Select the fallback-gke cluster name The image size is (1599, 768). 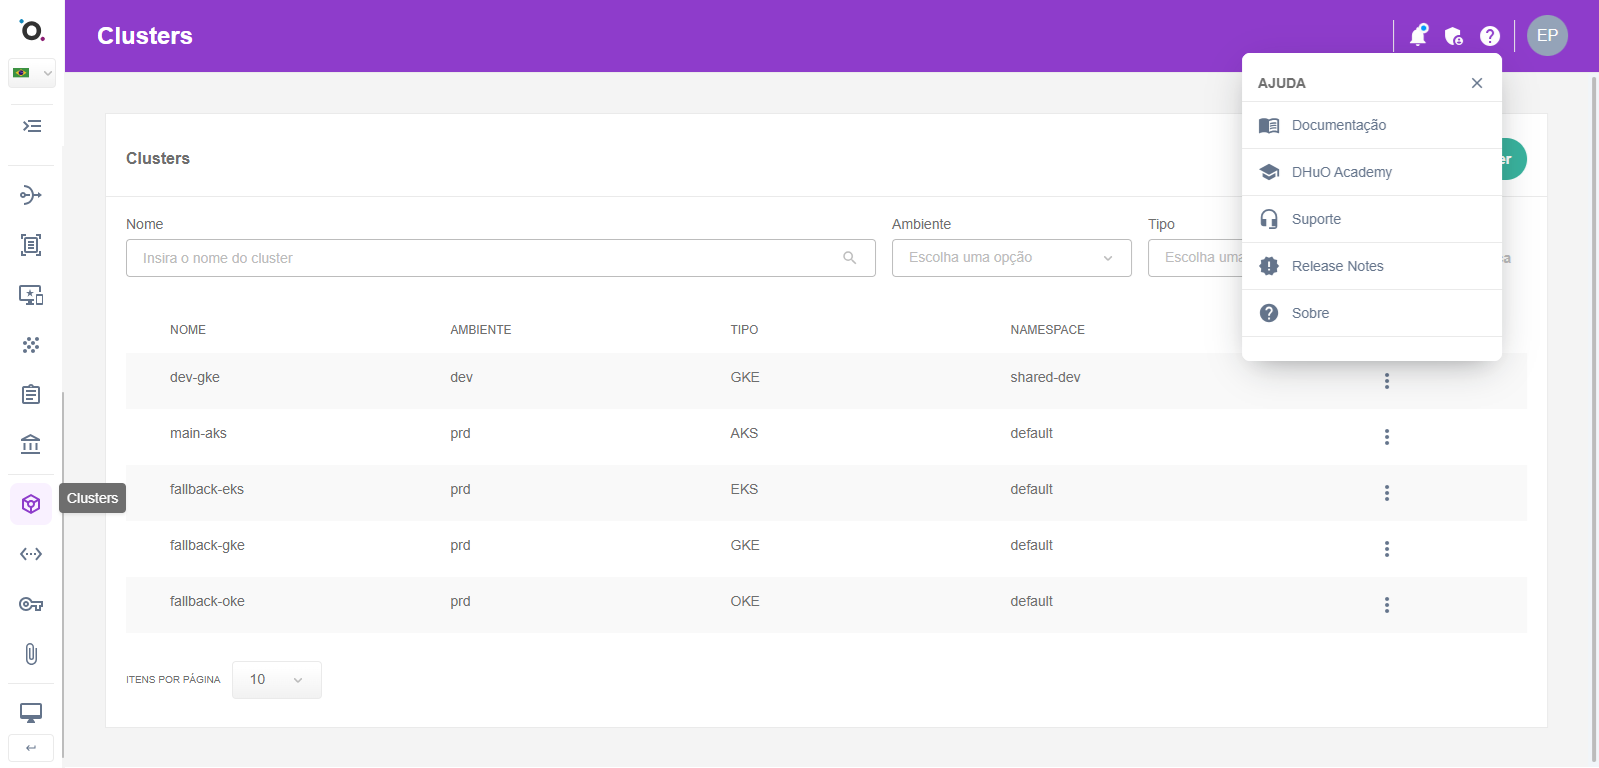pos(207,545)
